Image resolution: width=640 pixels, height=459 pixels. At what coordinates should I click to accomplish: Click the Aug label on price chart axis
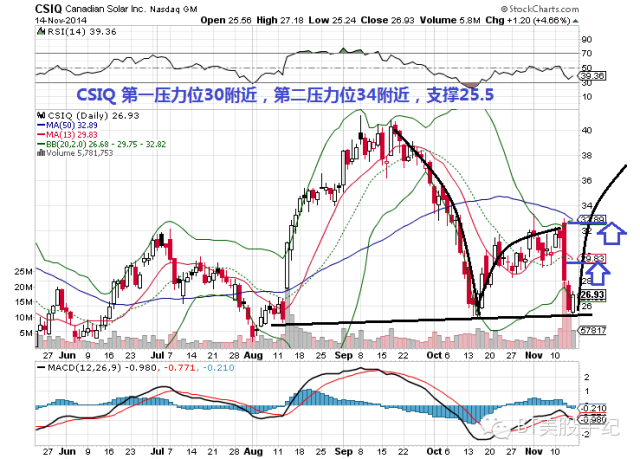[x=253, y=356]
